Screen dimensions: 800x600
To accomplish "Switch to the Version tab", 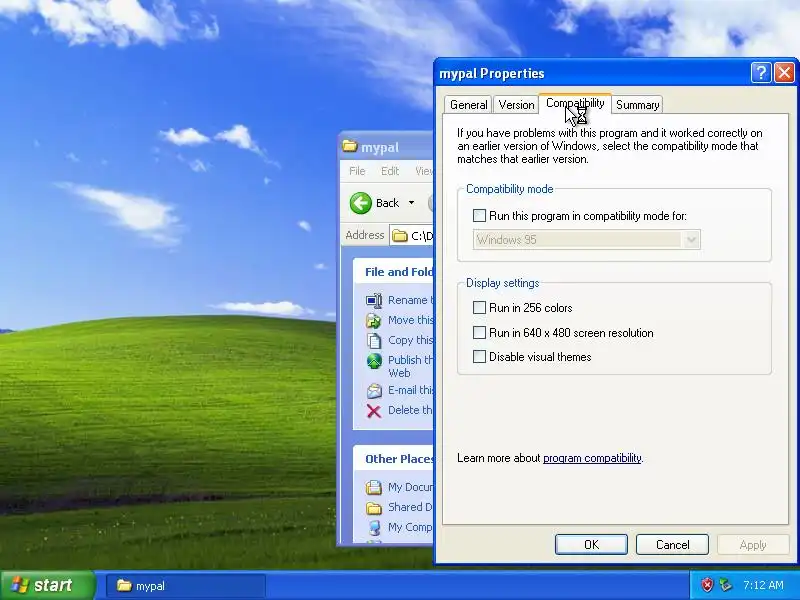I will click(x=516, y=105).
